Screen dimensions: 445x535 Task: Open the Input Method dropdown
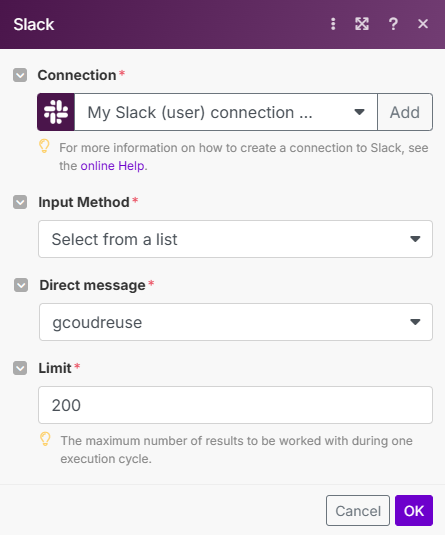(x=235, y=239)
